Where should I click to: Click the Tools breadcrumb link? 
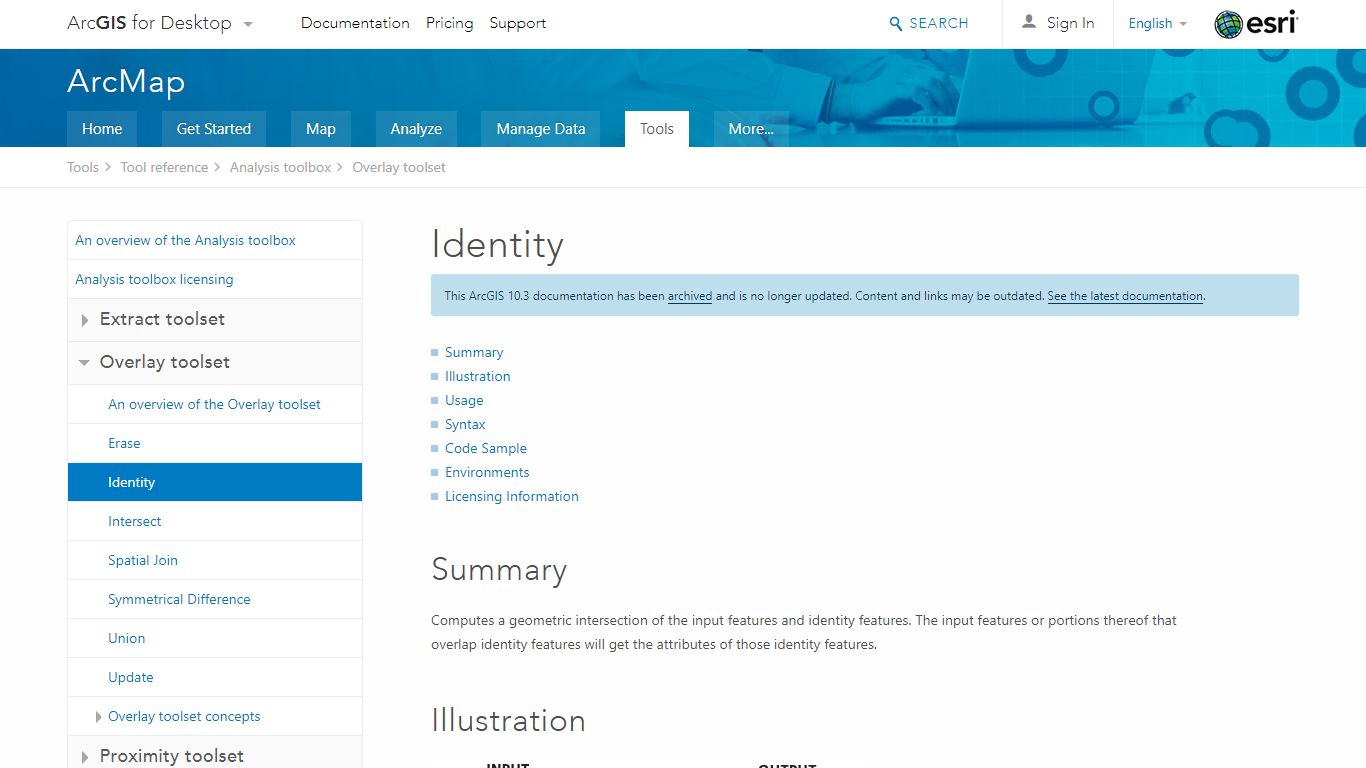pos(83,167)
